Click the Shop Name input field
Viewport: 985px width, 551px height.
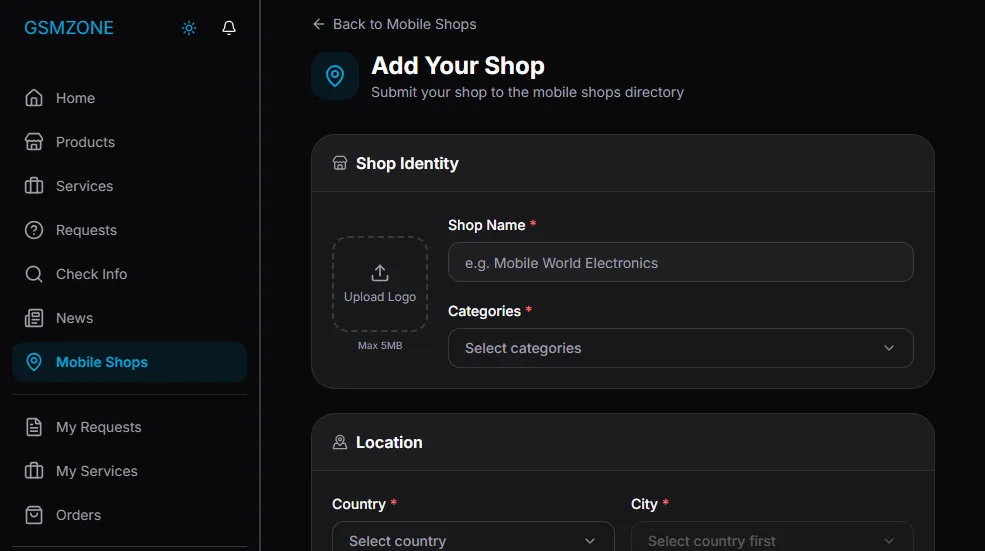[680, 263]
